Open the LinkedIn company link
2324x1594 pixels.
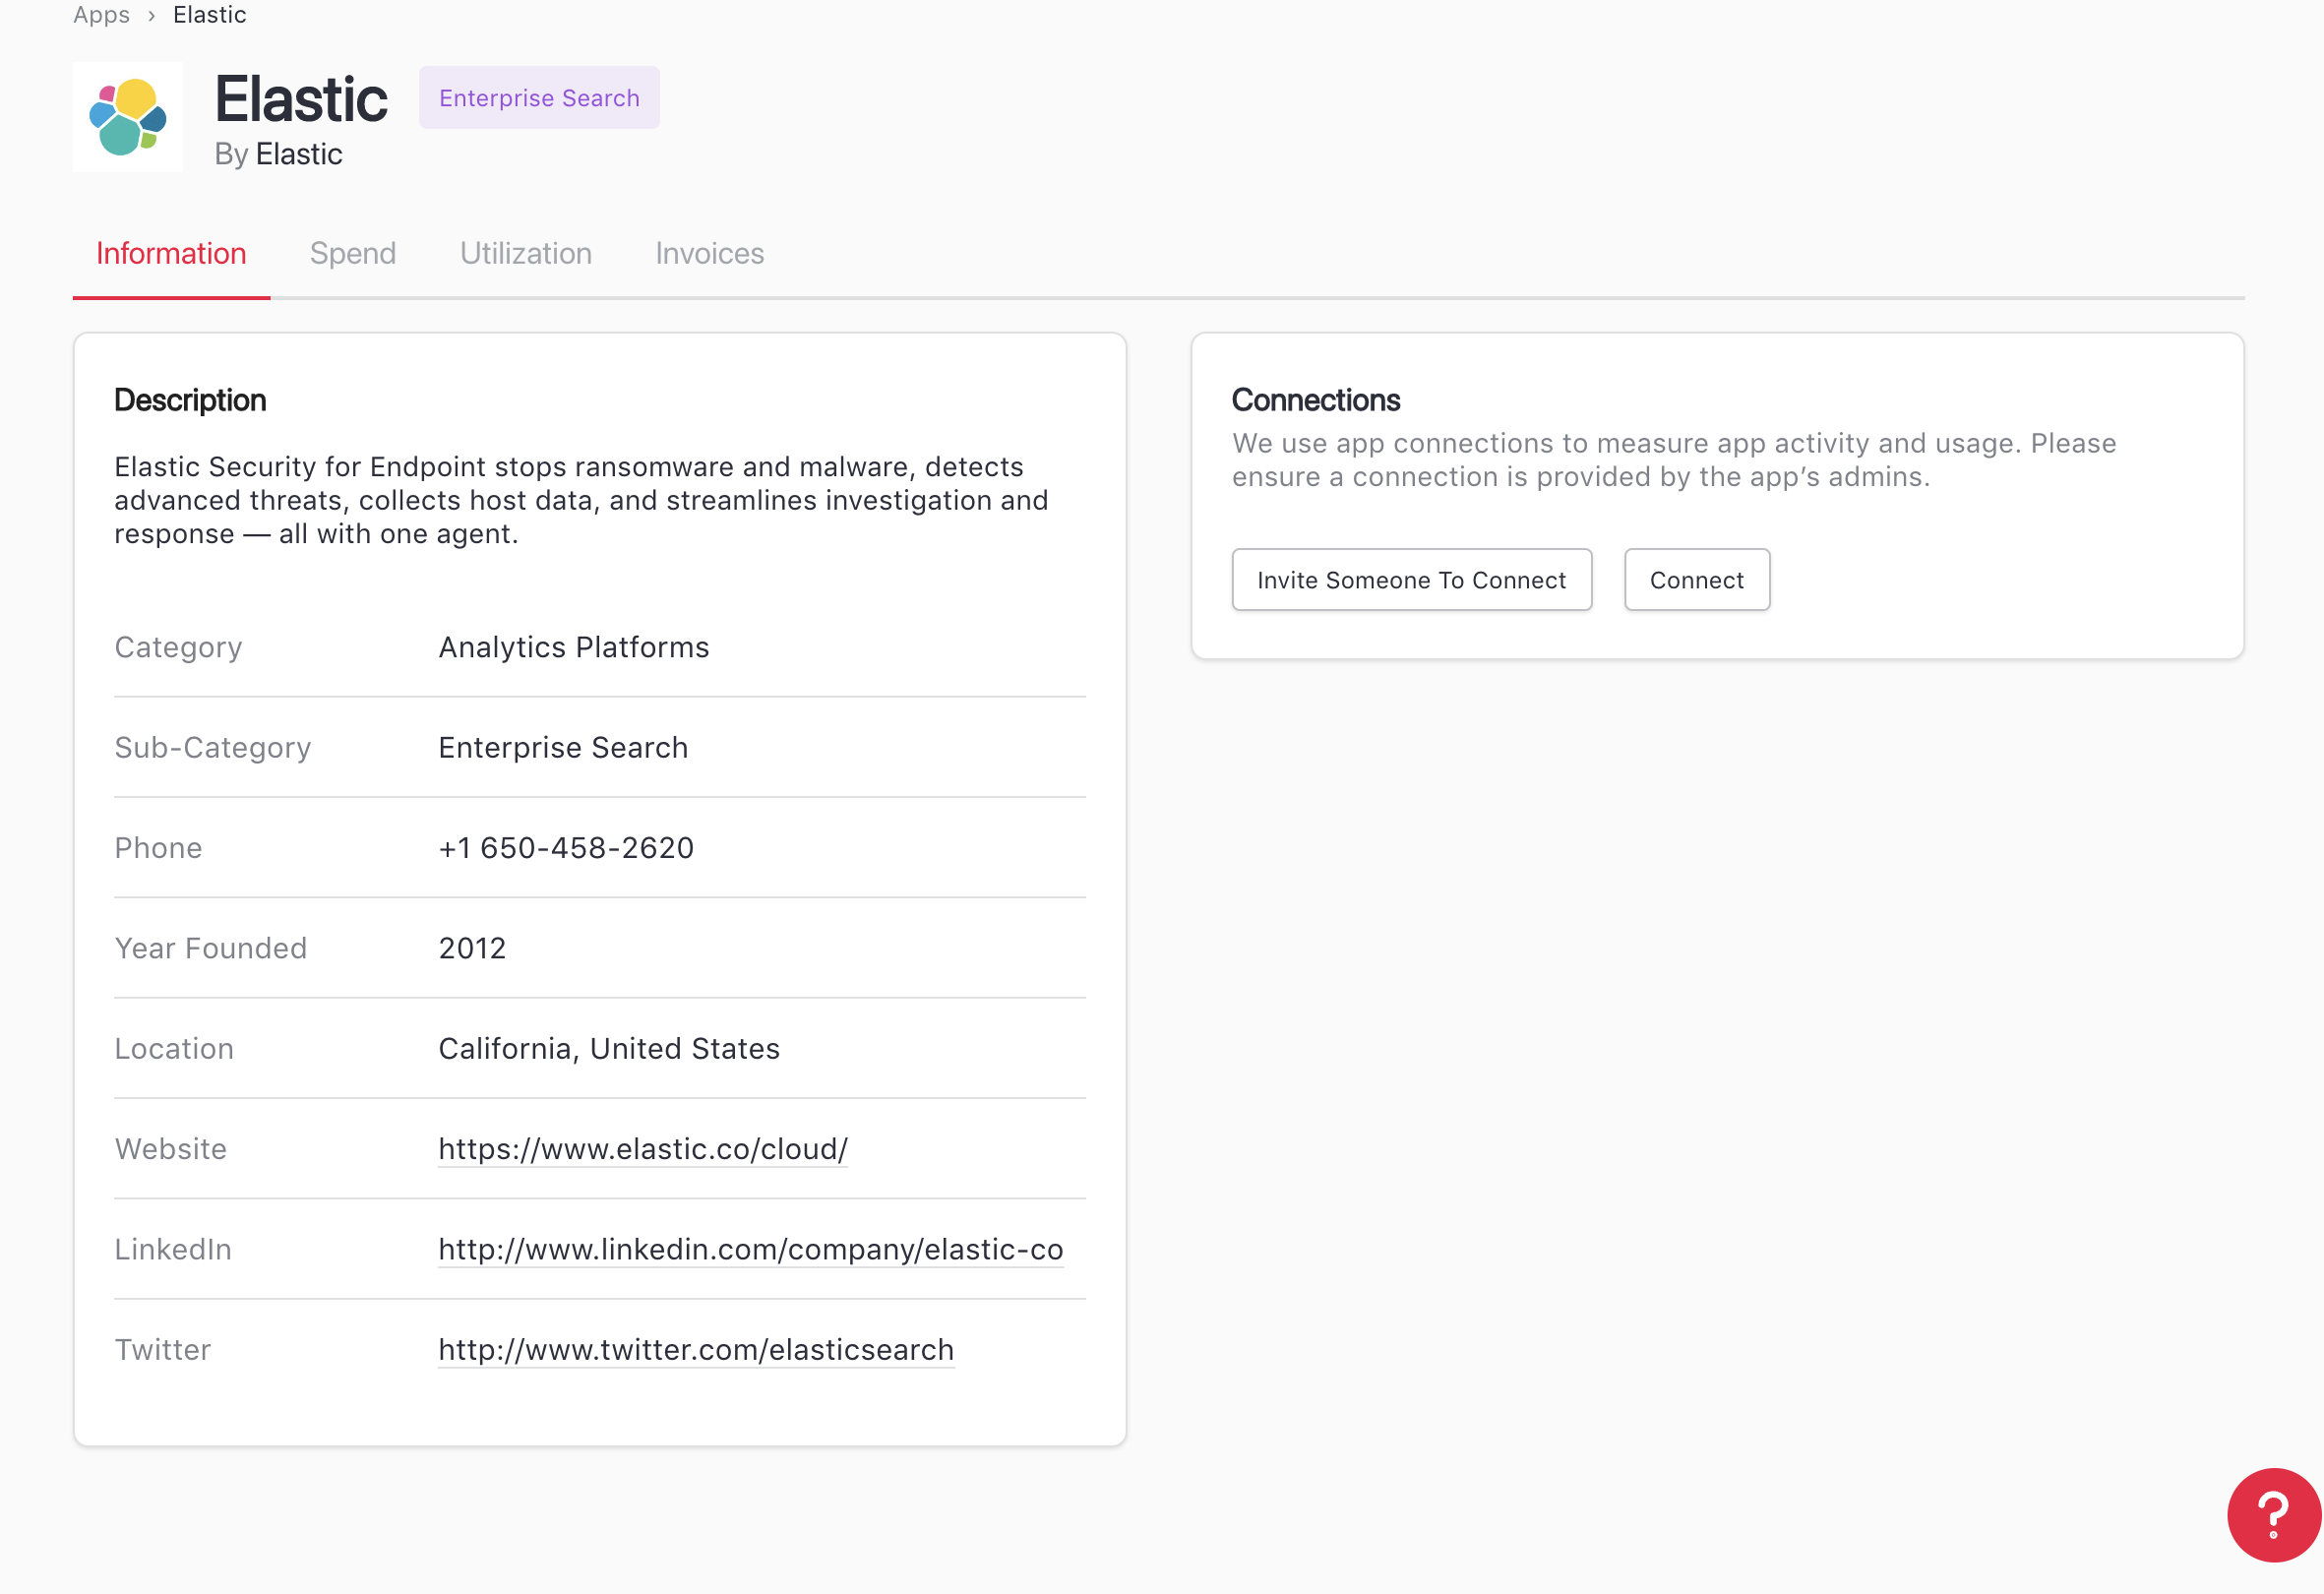[x=750, y=1249]
